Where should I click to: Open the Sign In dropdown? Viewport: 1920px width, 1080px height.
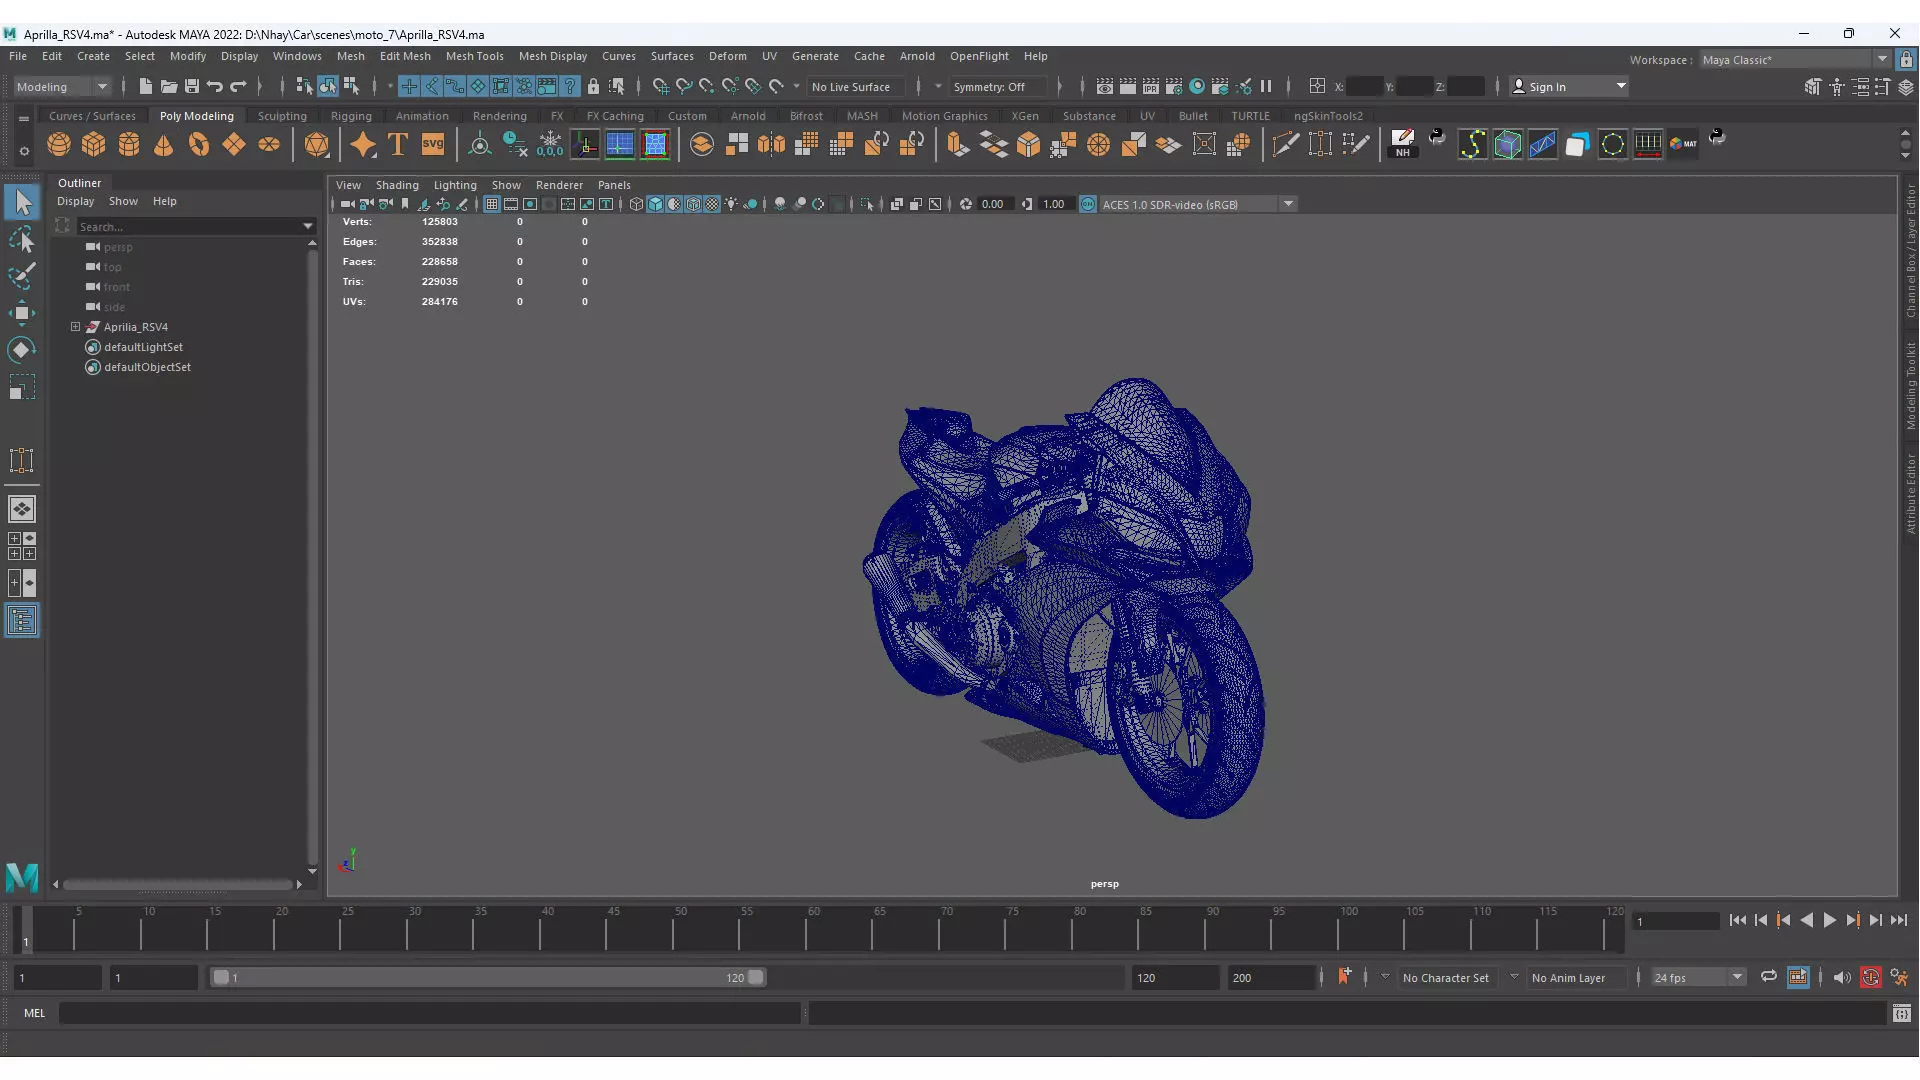click(1569, 87)
